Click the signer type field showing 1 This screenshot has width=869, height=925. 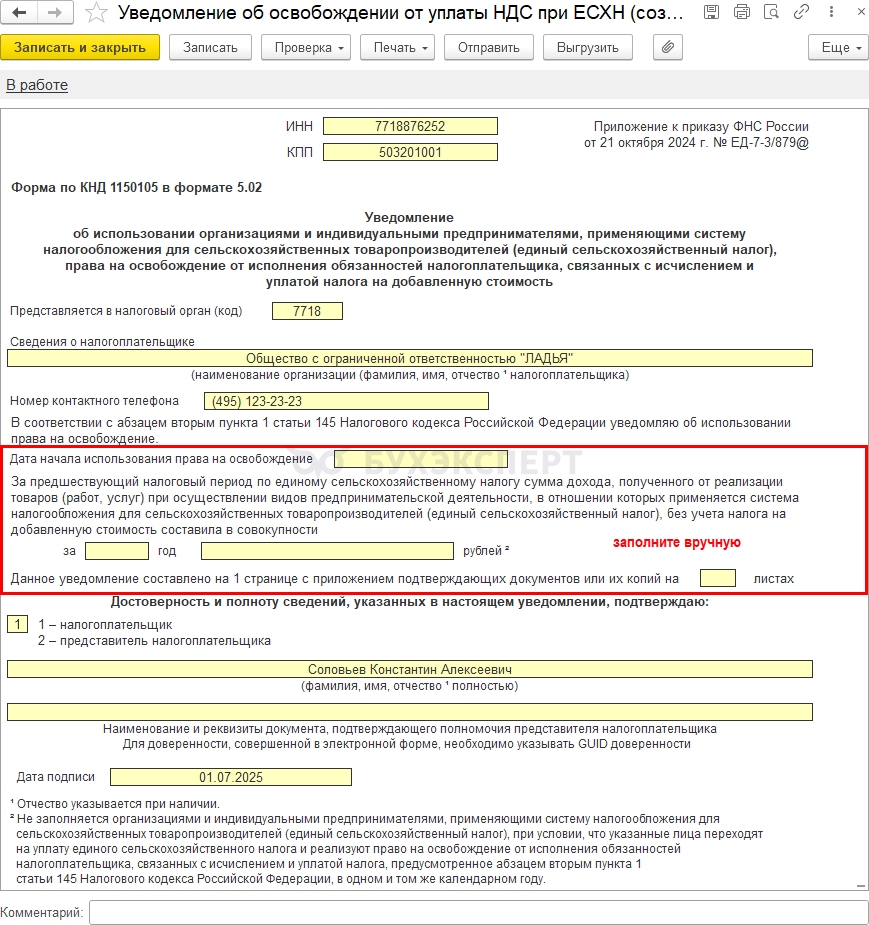(18, 624)
